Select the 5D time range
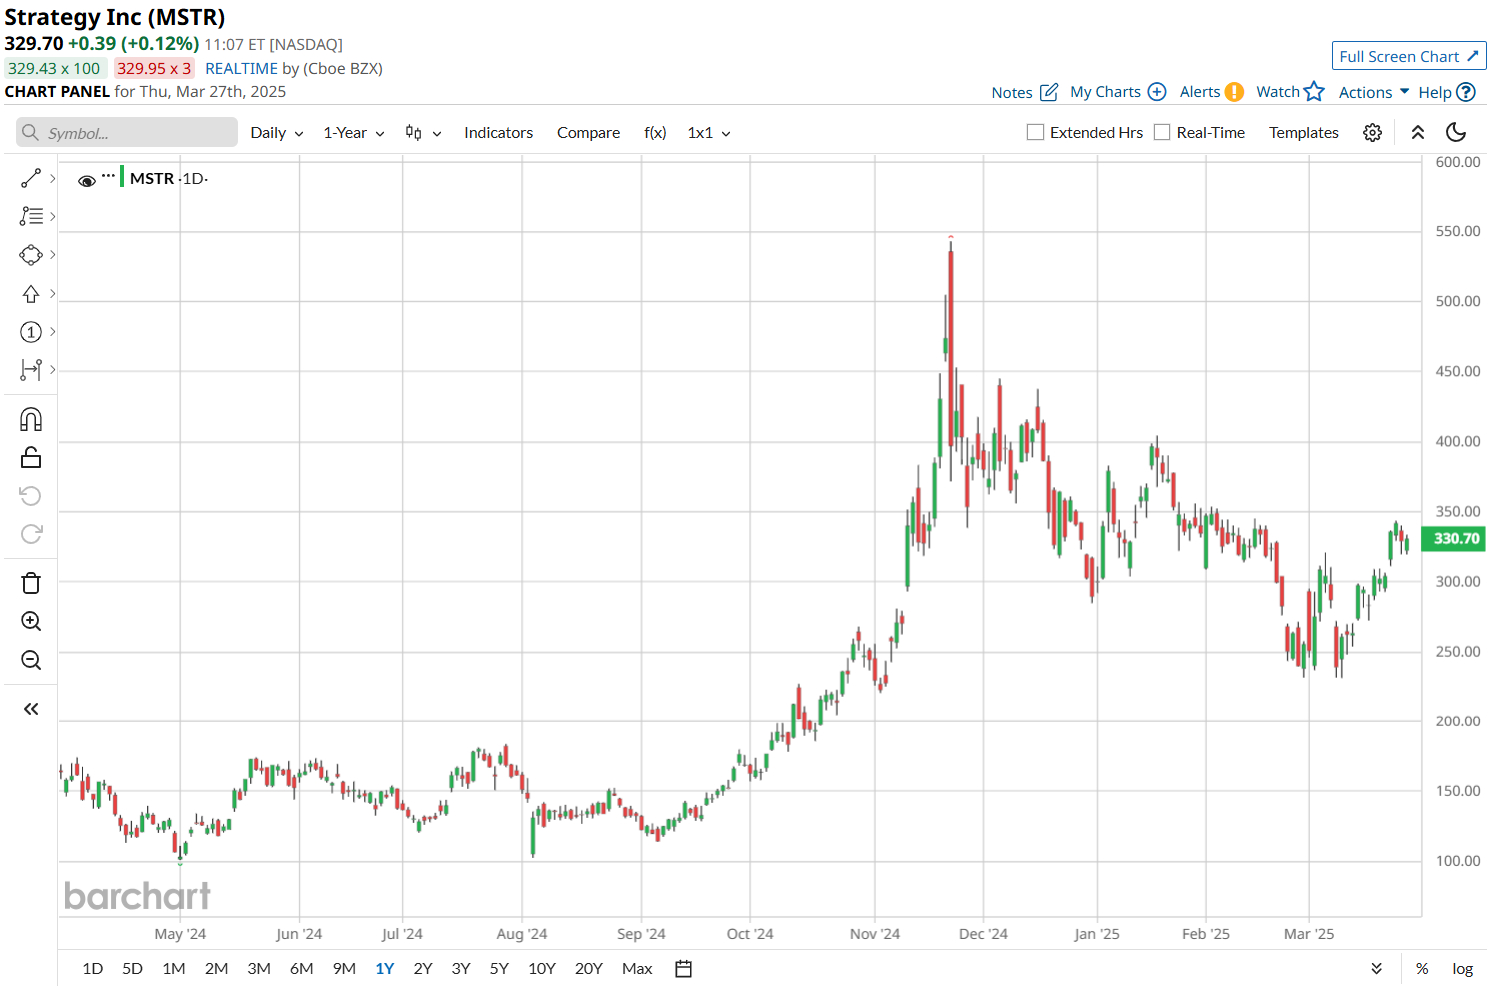 pos(132,969)
